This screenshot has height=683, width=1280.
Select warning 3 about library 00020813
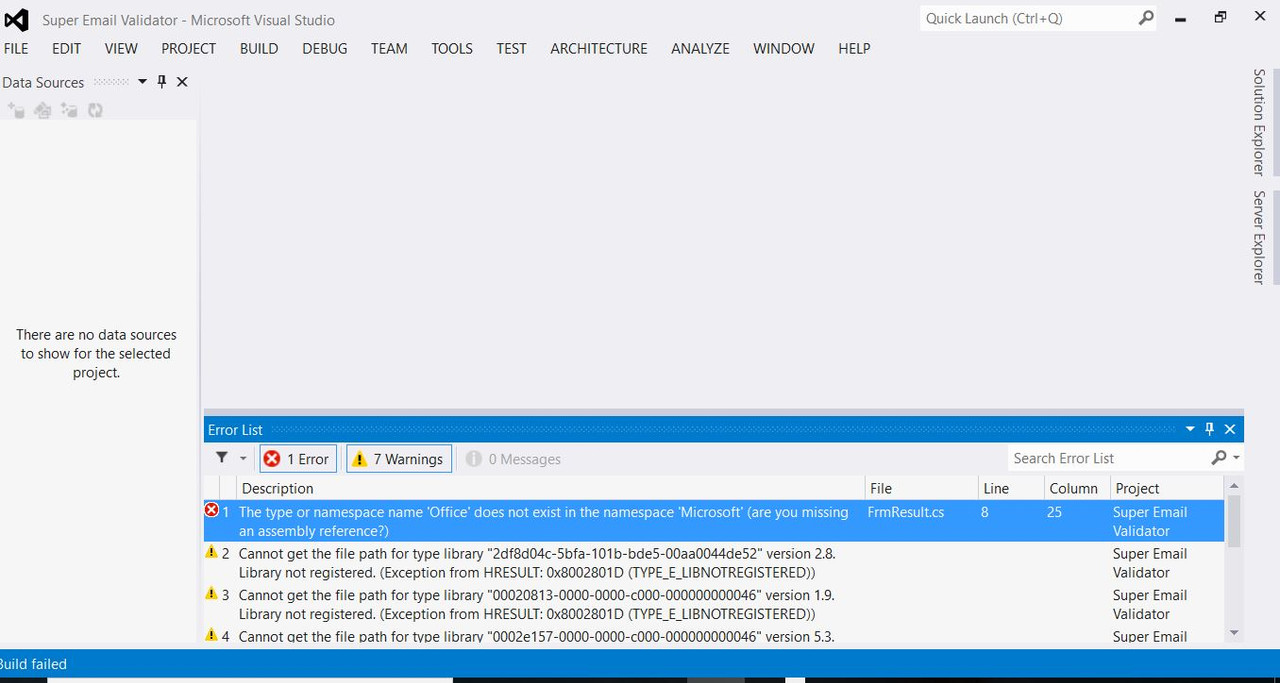[714, 604]
